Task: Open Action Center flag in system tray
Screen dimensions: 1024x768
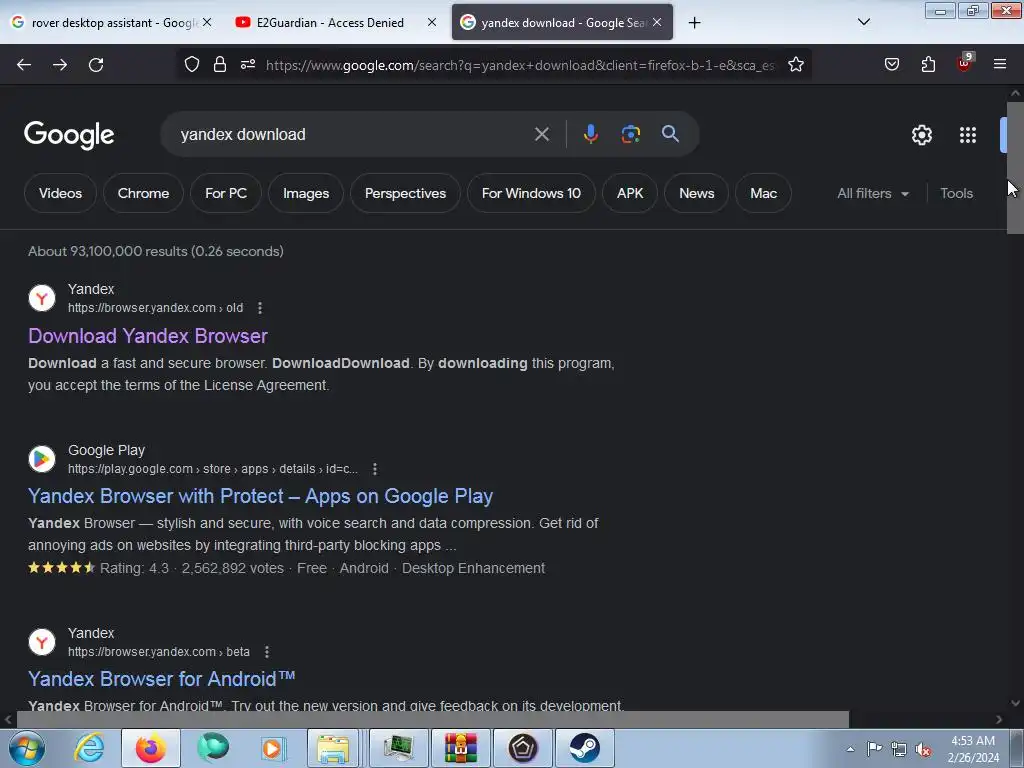Action: click(x=874, y=748)
